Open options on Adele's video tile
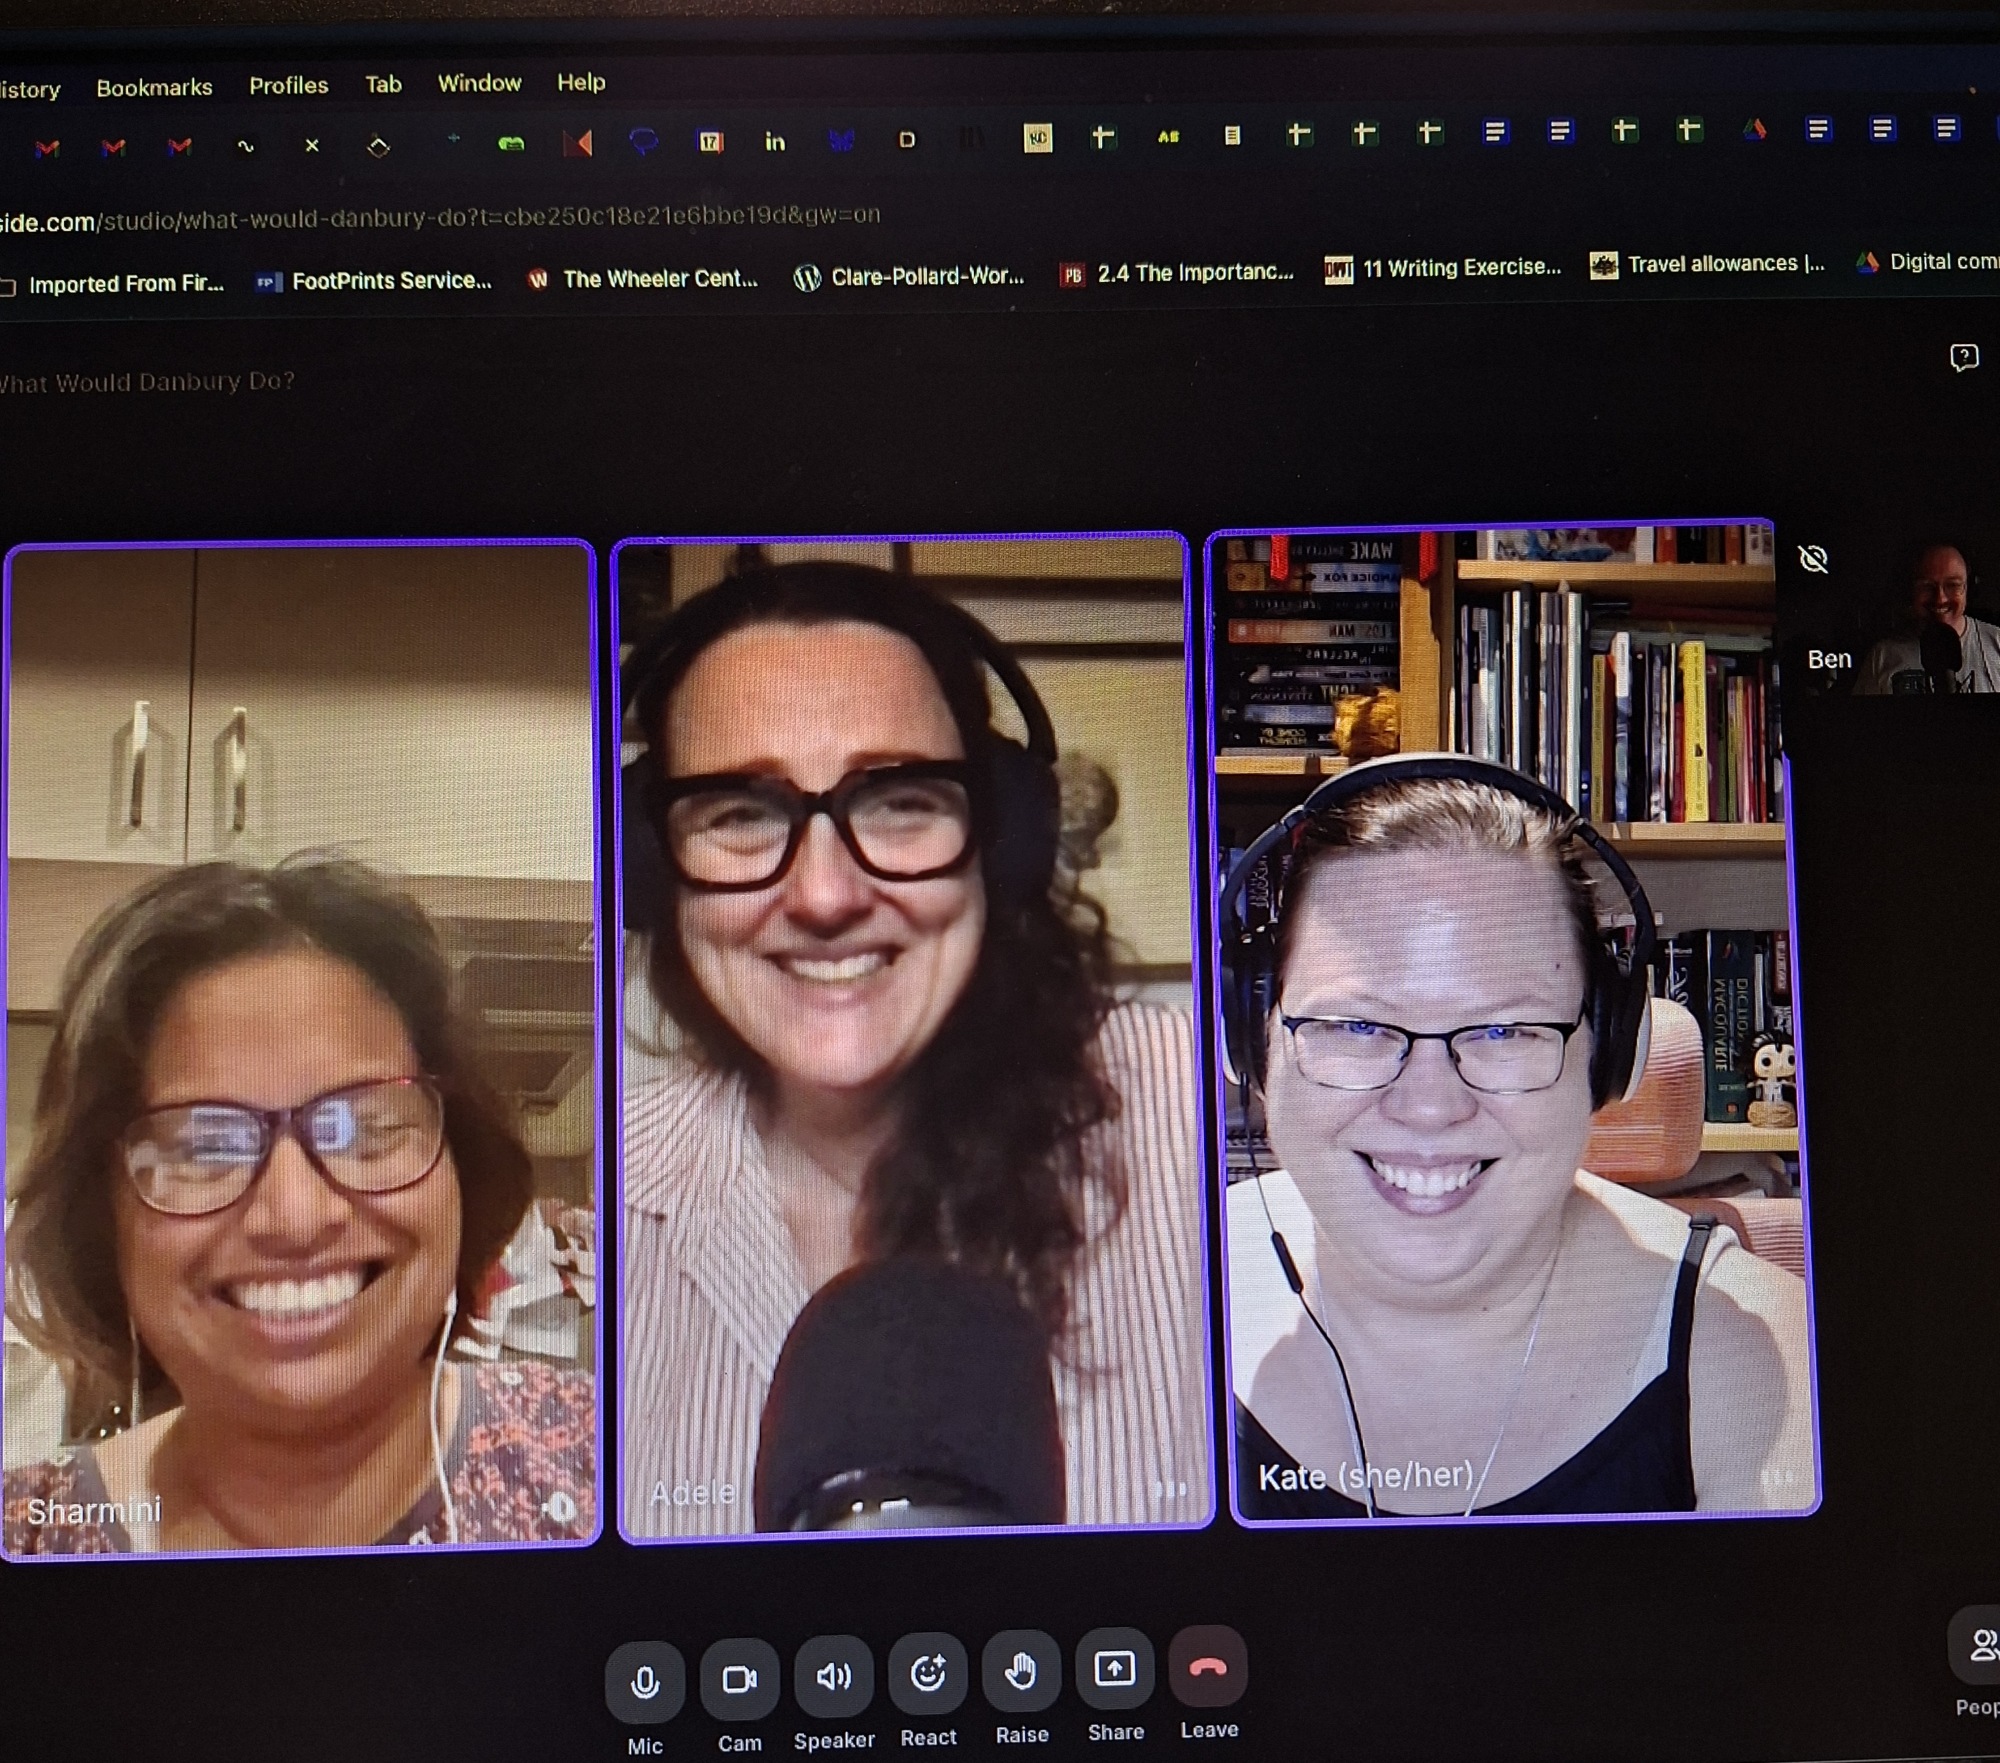 pyautogui.click(x=1170, y=1490)
